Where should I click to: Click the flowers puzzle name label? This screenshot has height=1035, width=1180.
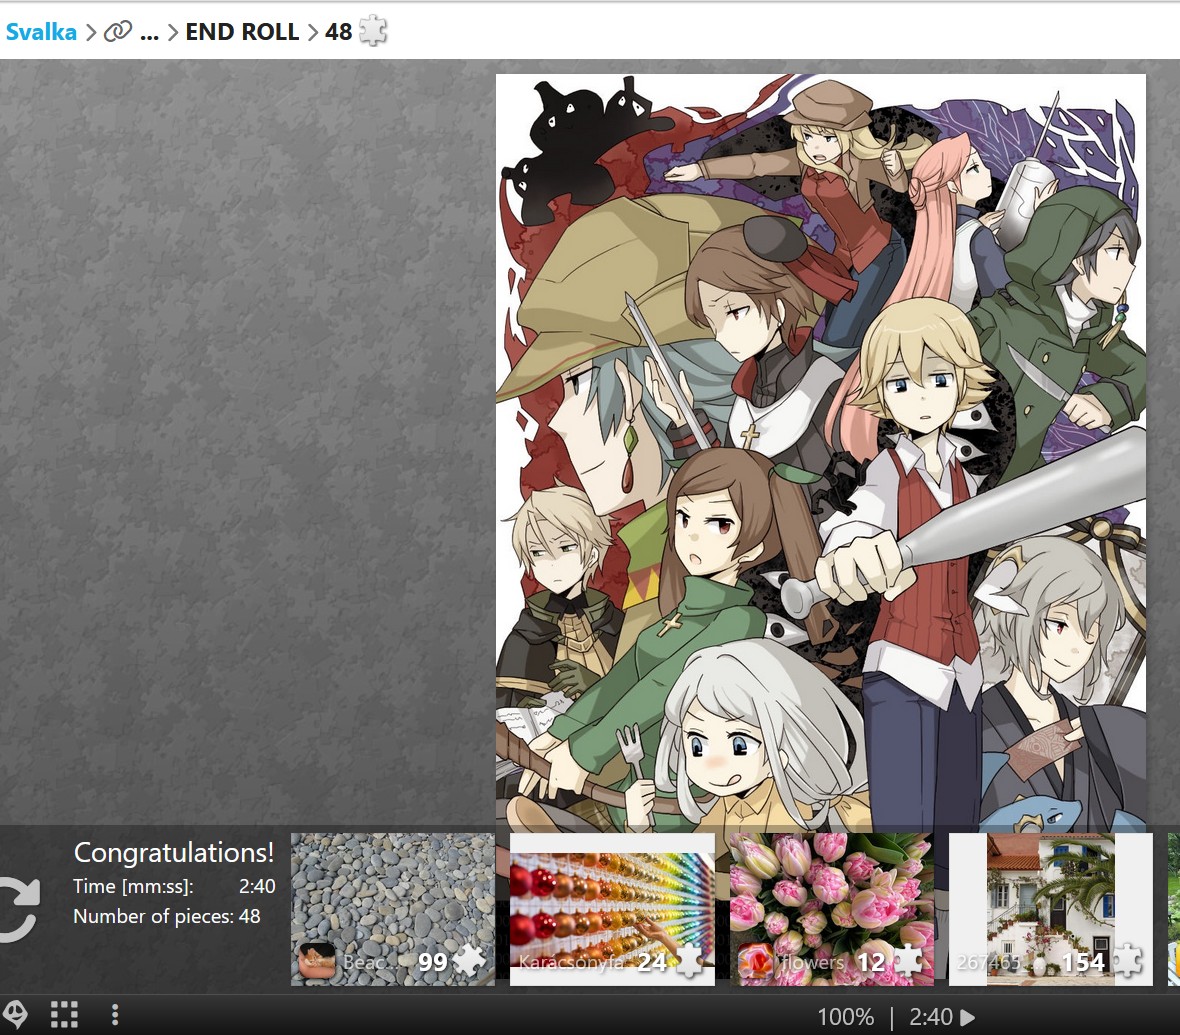tap(814, 962)
